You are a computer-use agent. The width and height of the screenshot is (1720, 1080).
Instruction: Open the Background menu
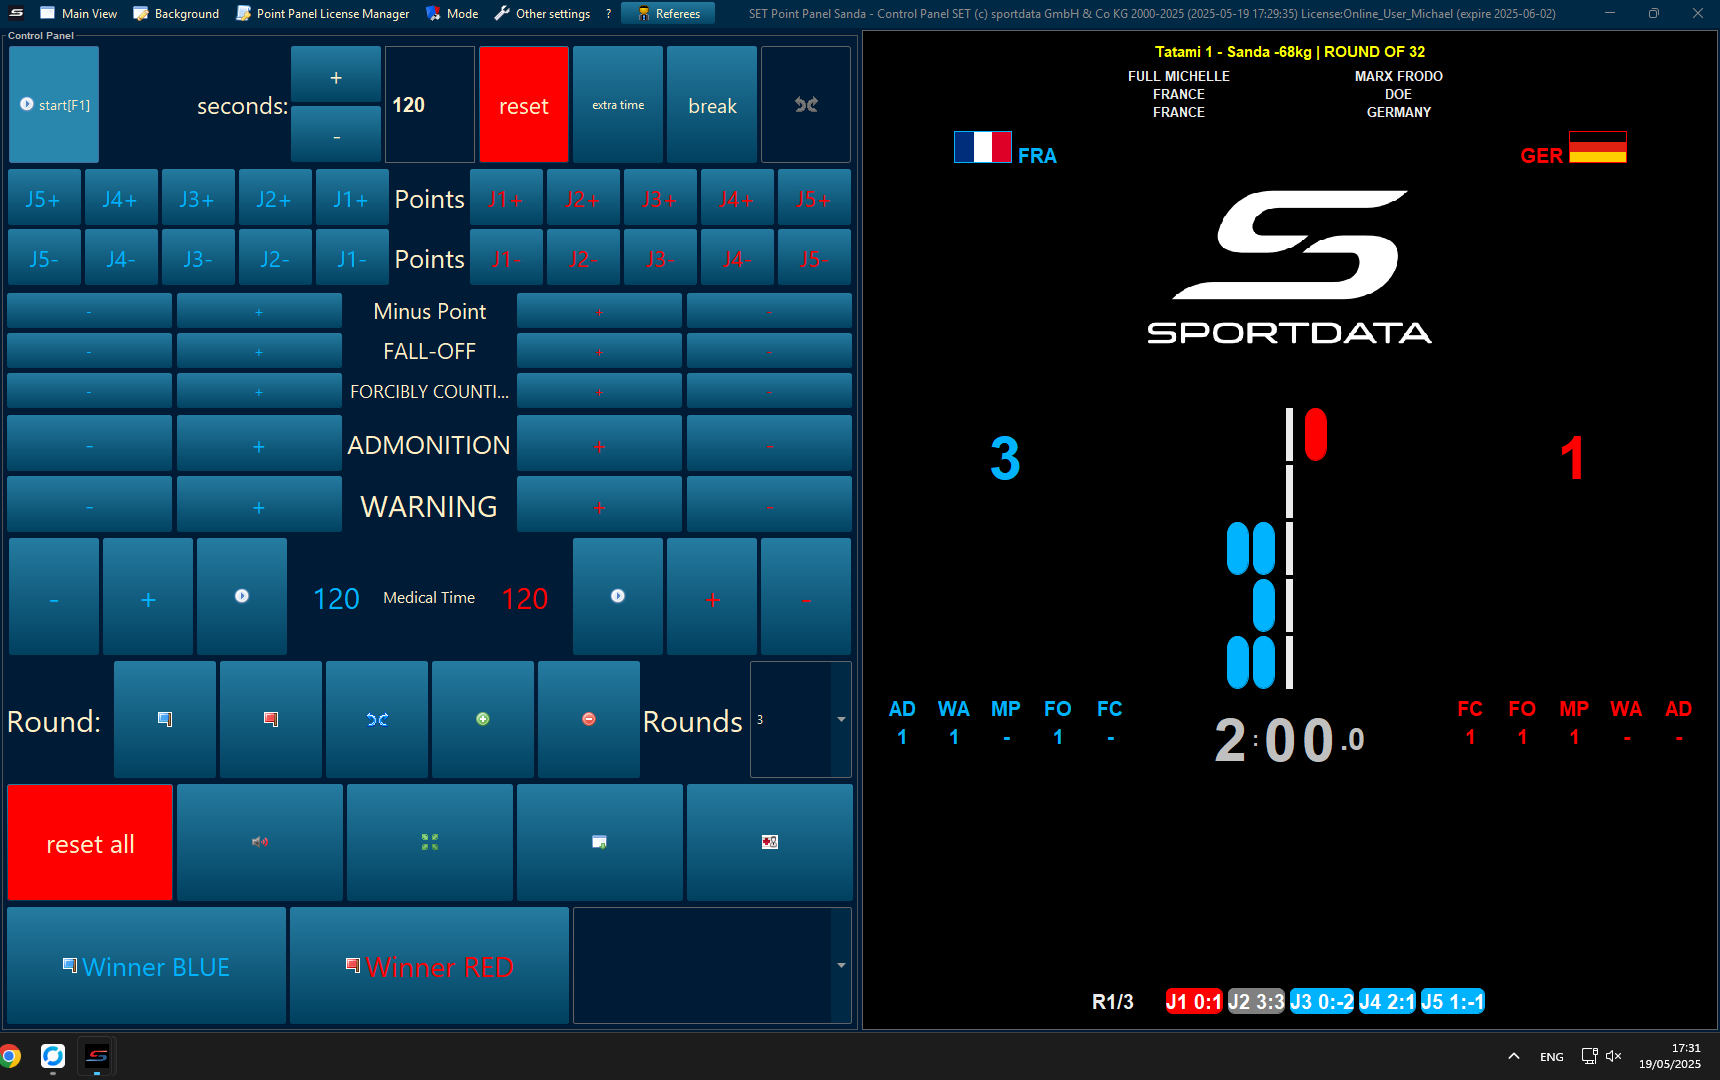click(x=176, y=13)
